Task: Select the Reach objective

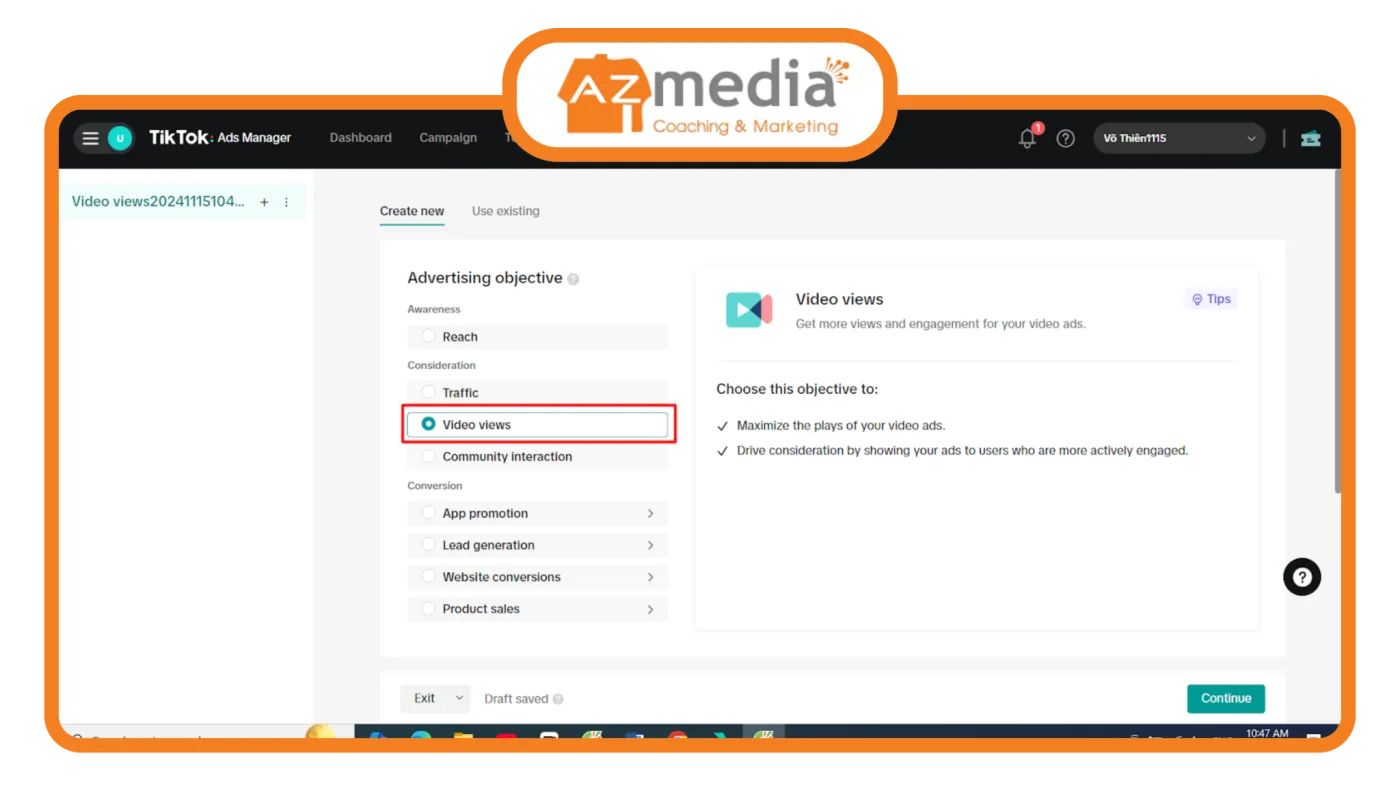Action: [538, 337]
